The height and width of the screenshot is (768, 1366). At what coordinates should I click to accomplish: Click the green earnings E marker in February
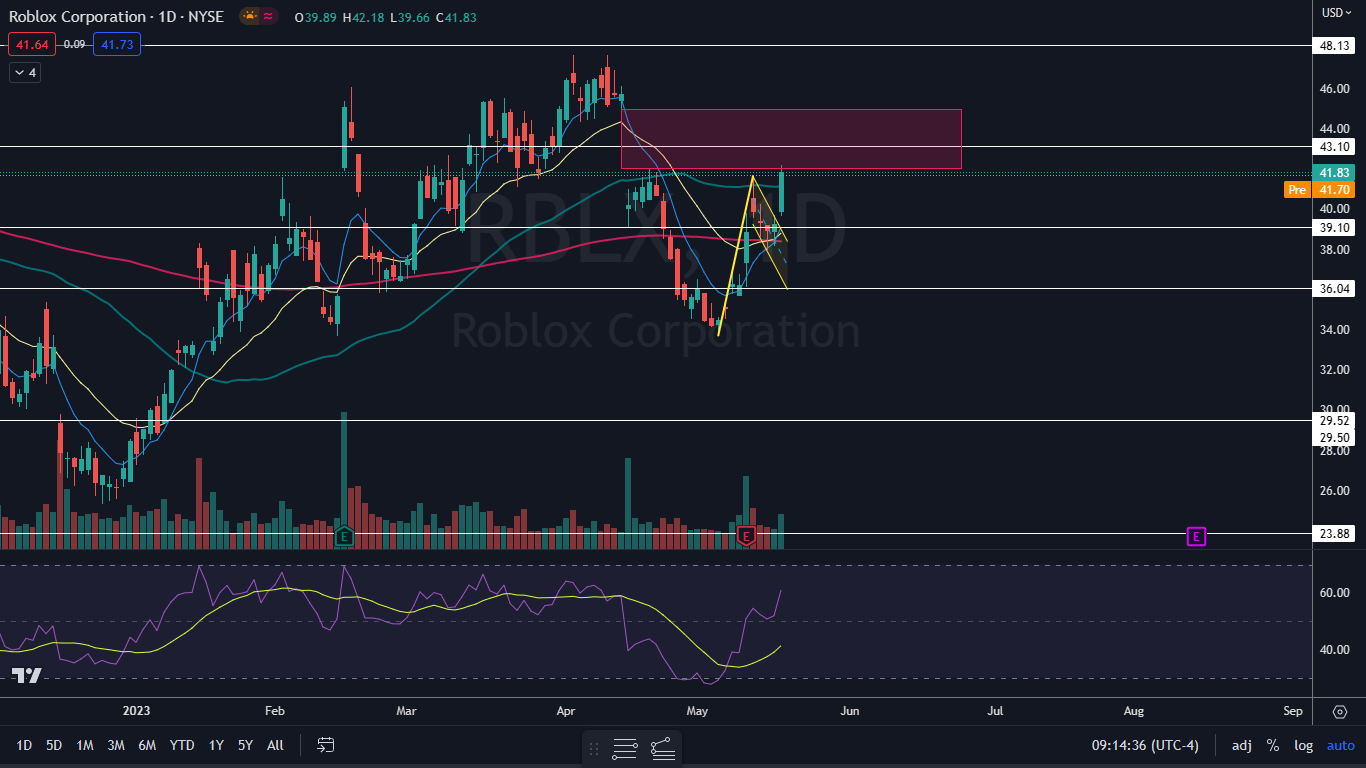click(x=344, y=536)
